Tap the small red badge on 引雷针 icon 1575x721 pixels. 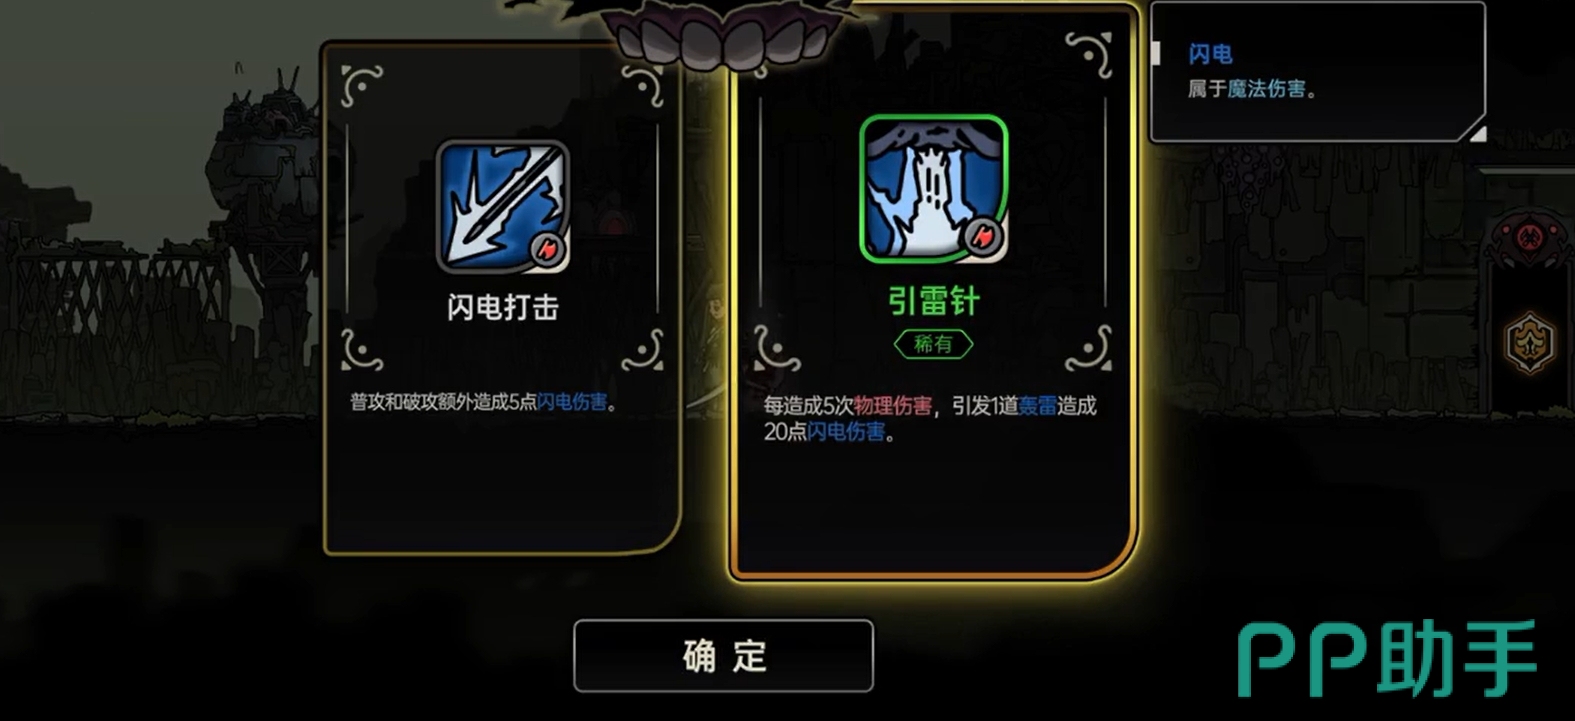(983, 236)
